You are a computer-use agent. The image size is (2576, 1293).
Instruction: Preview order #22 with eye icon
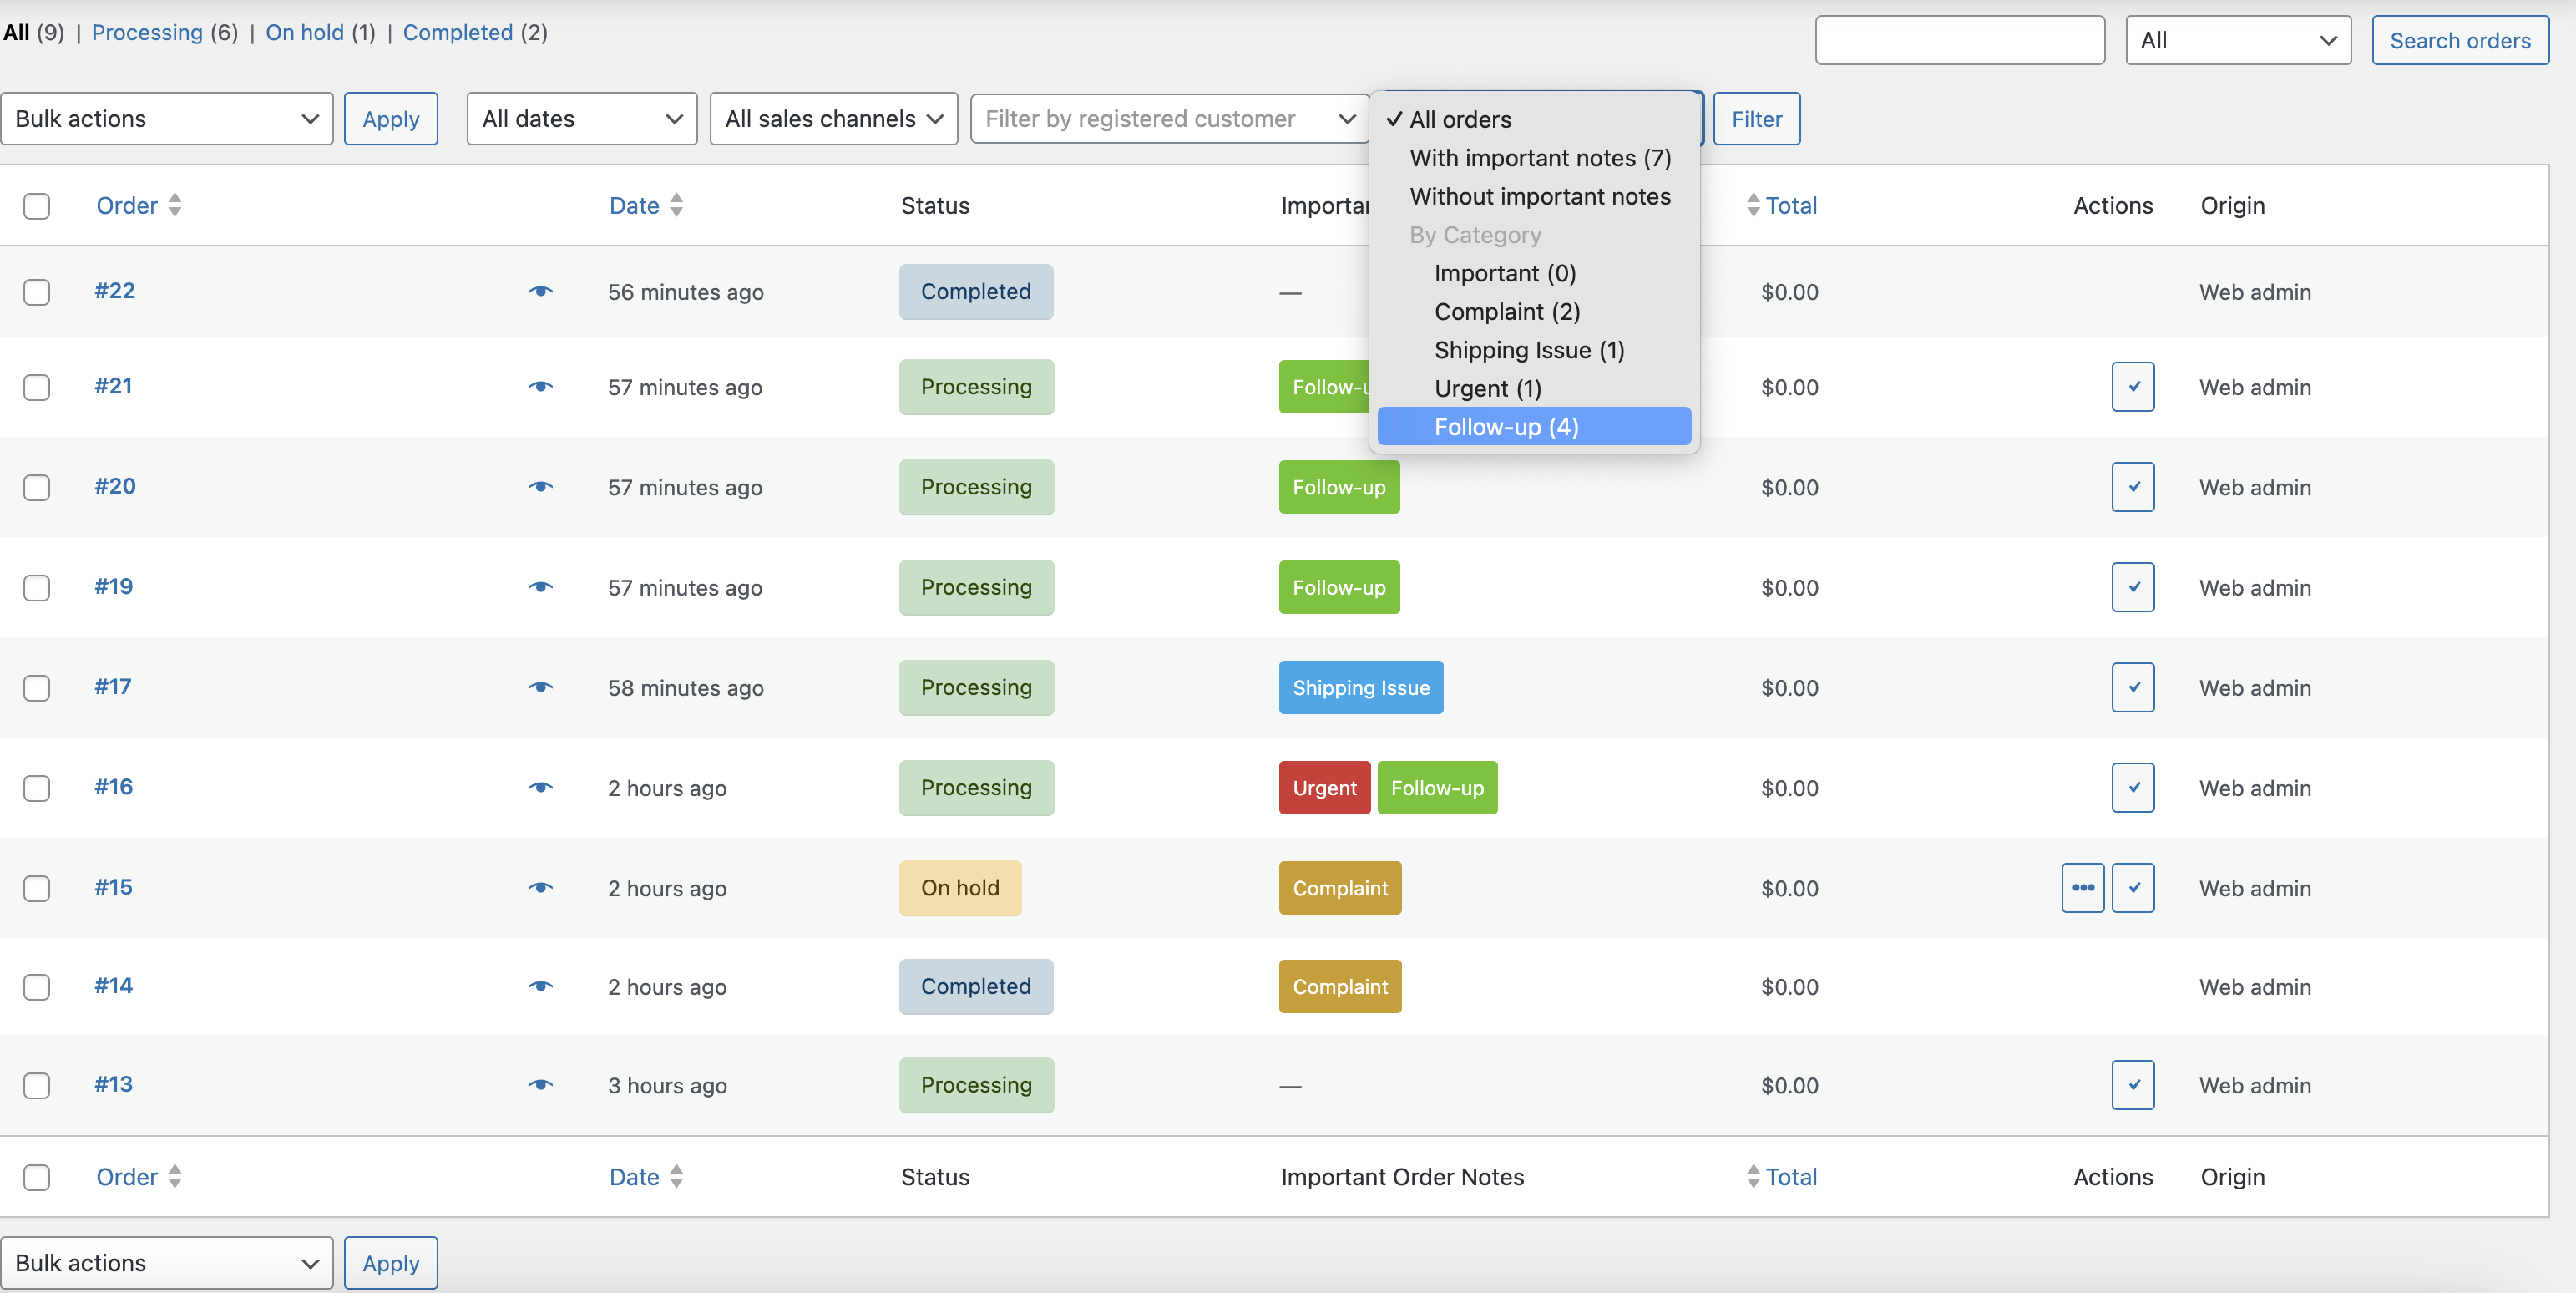pos(541,291)
